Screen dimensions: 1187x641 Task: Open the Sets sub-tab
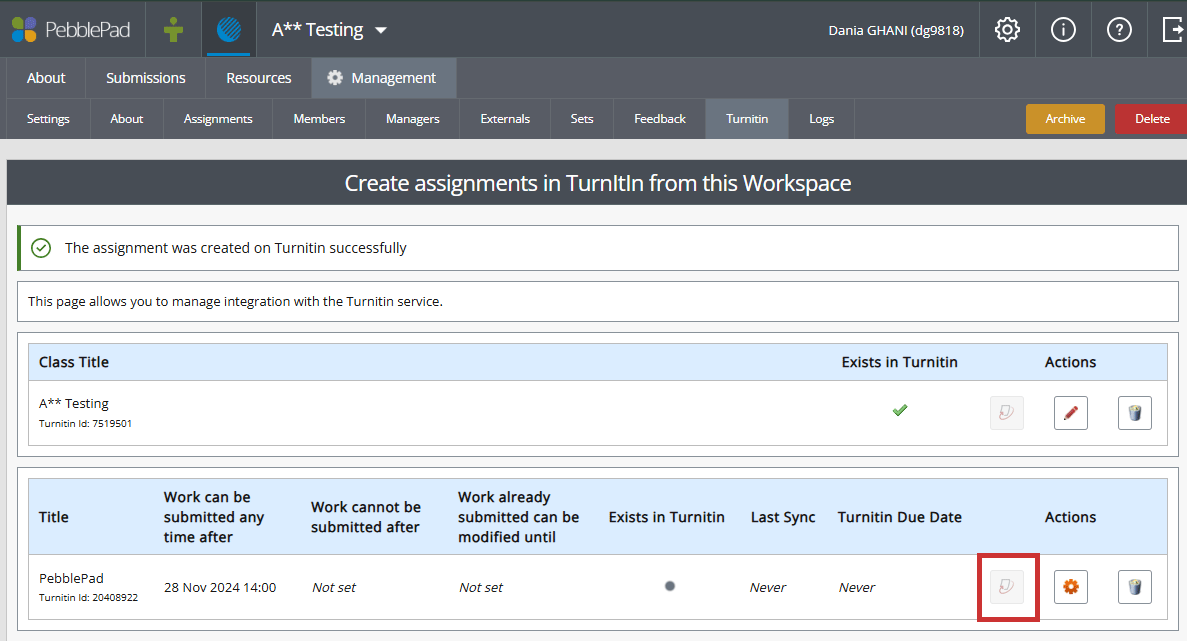pyautogui.click(x=581, y=119)
